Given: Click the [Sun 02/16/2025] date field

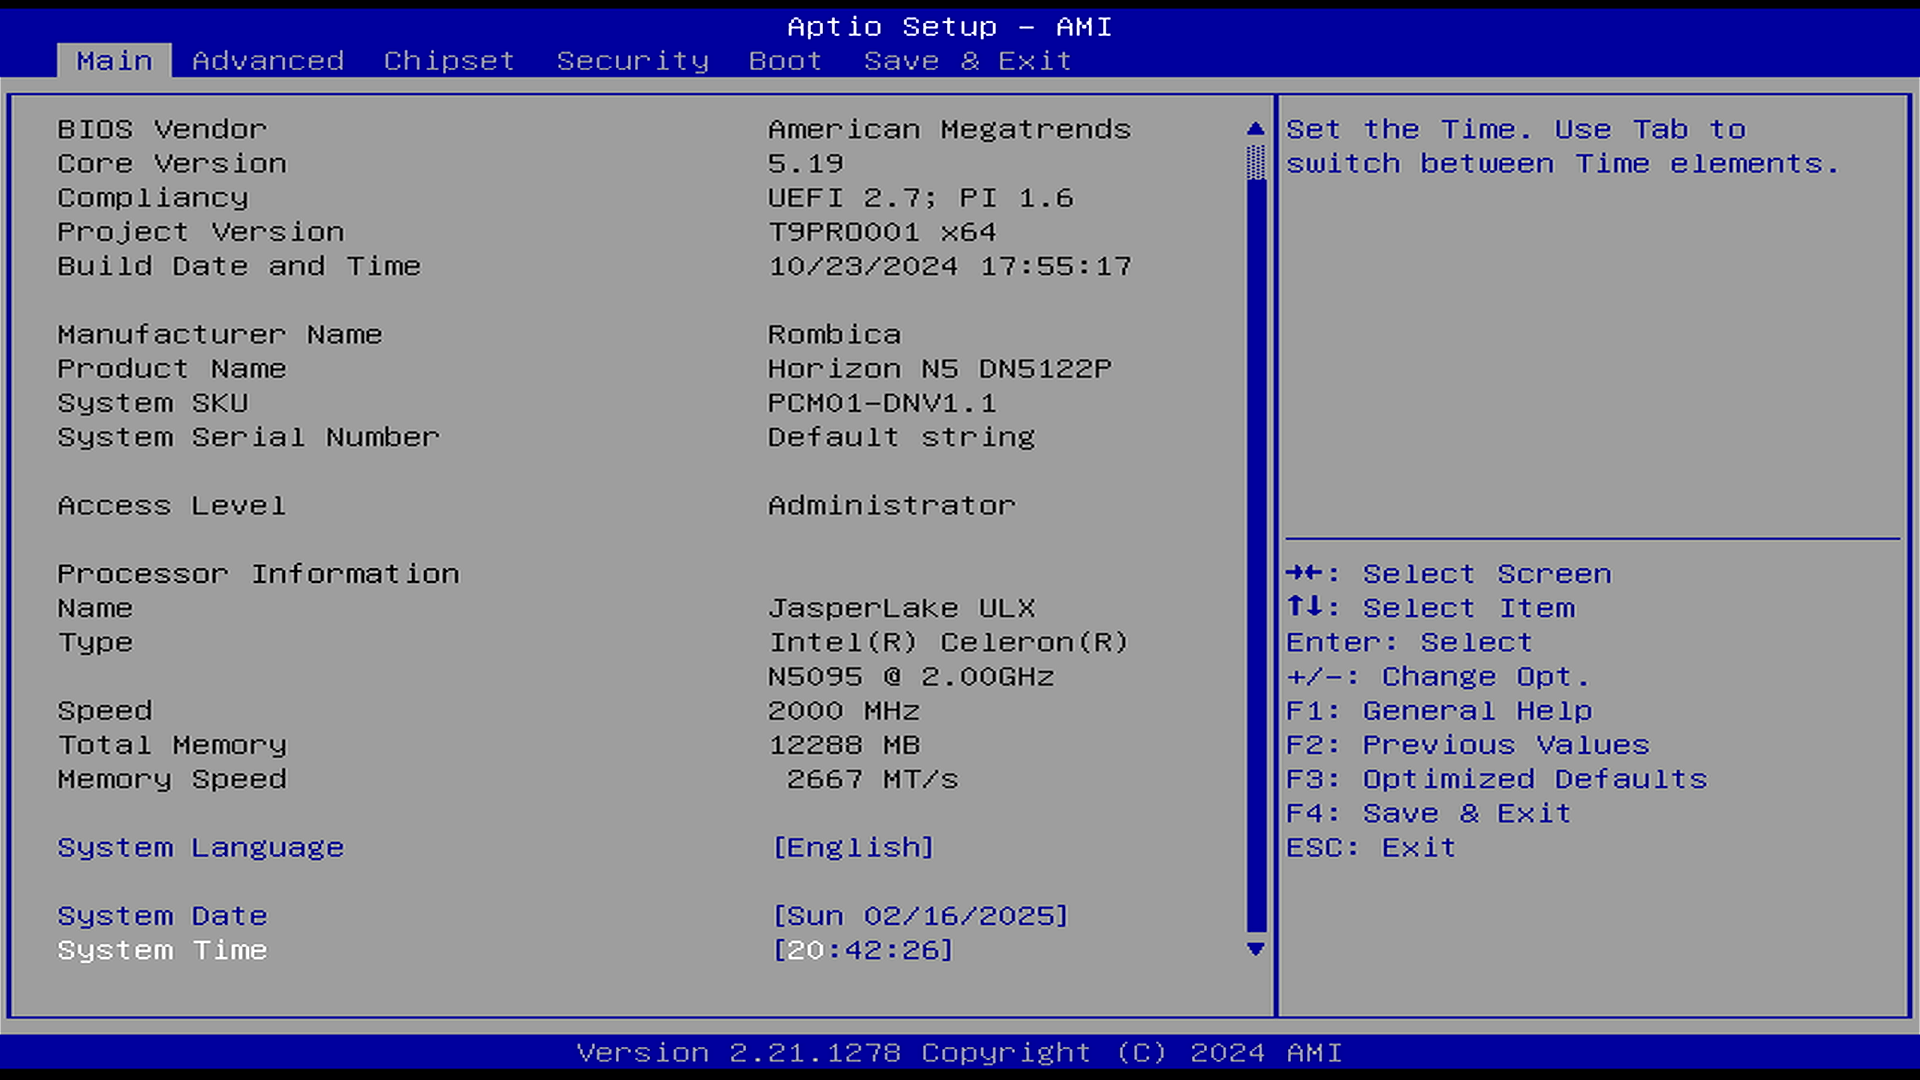Looking at the screenshot, I should tap(920, 916).
